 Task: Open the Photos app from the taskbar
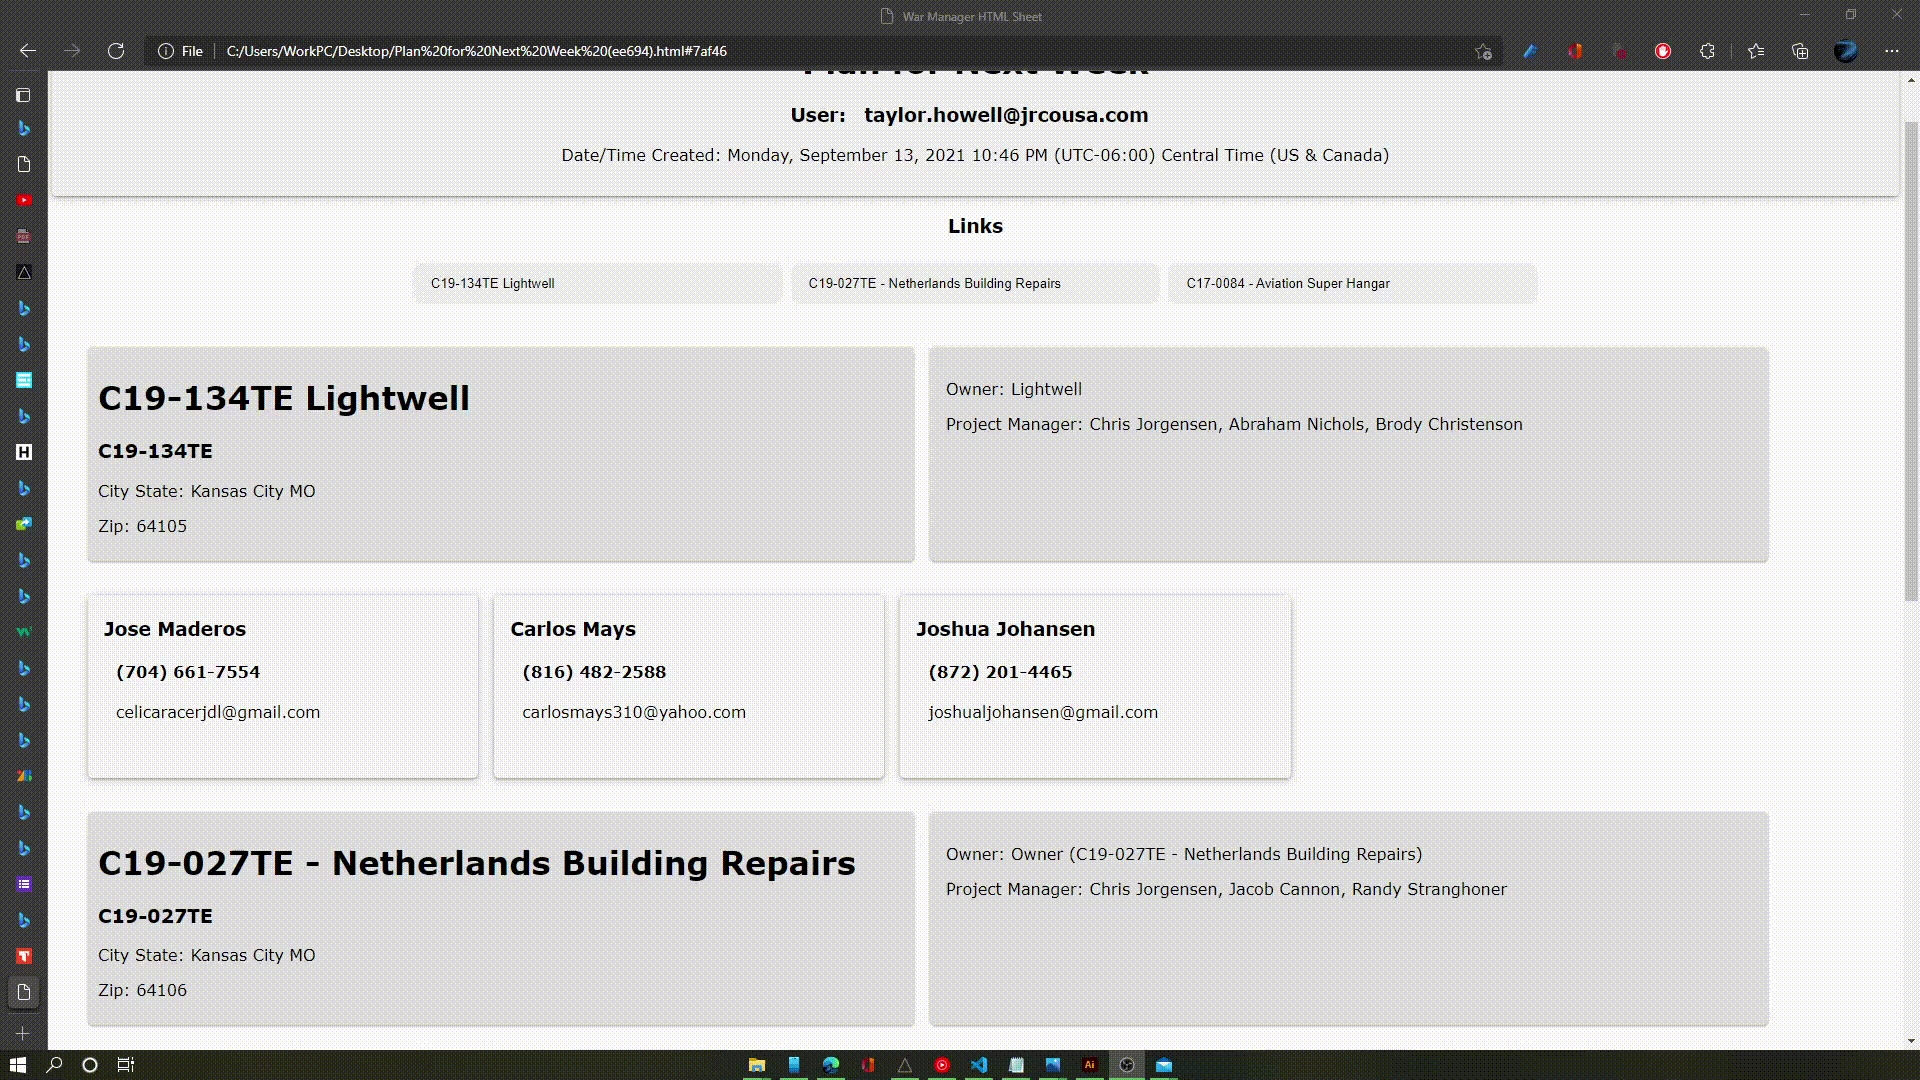tap(1053, 1065)
